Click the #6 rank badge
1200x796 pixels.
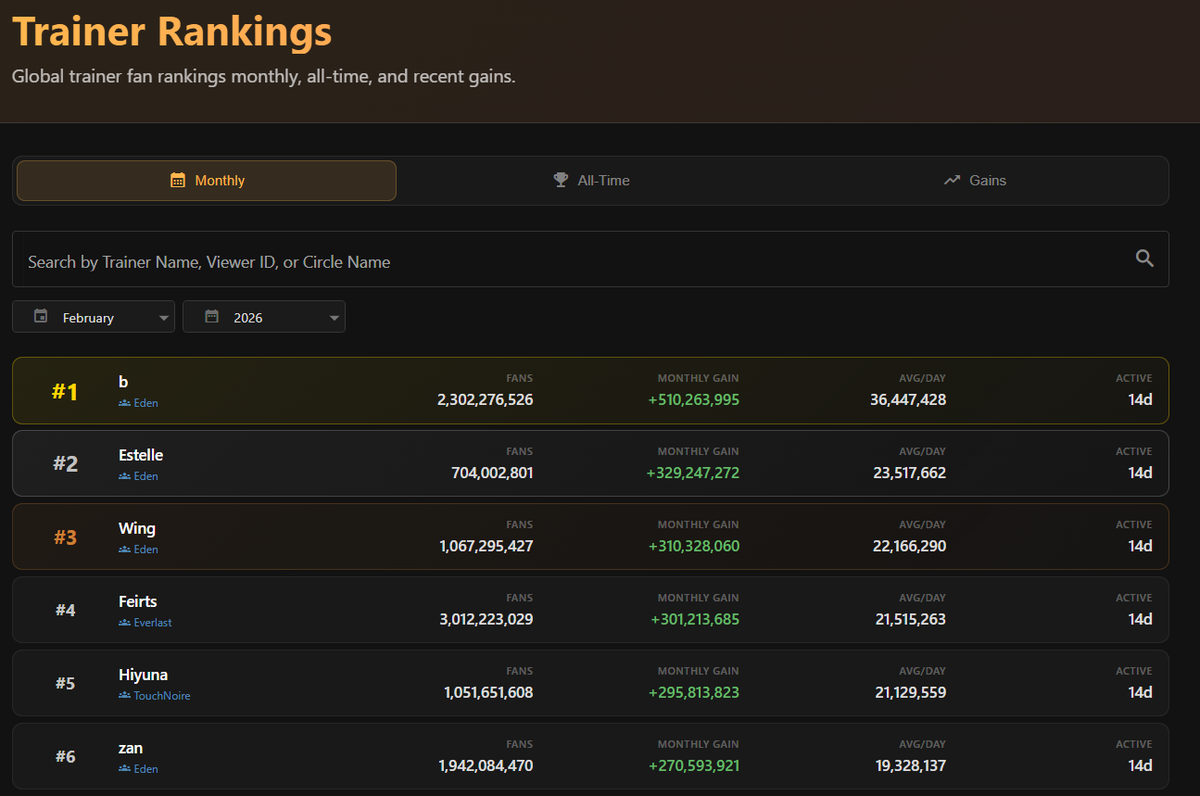[65, 756]
